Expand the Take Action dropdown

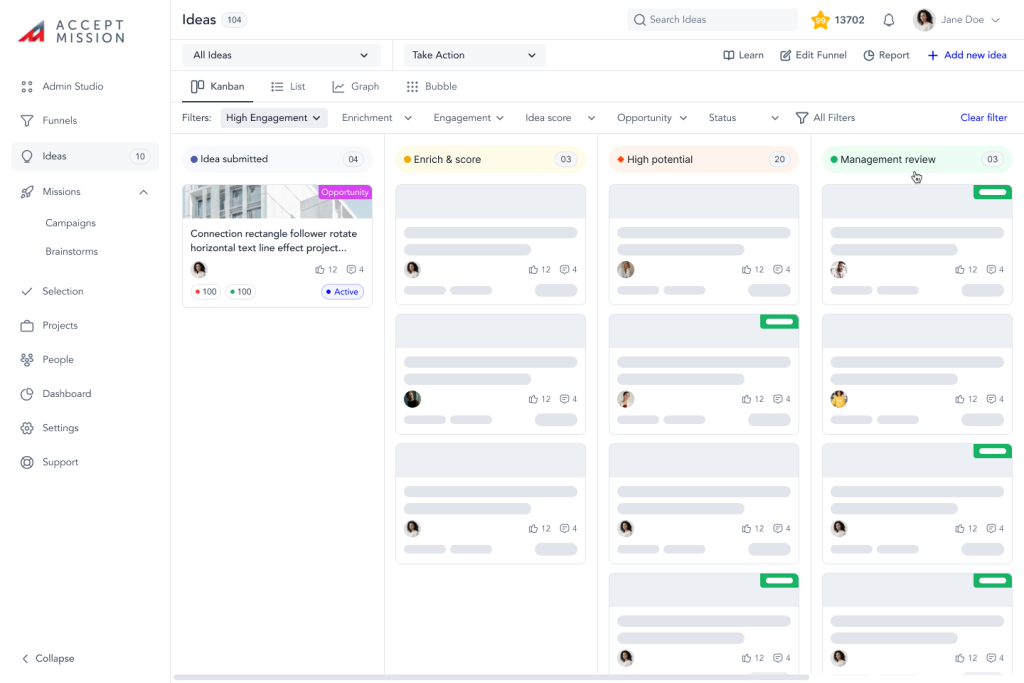click(474, 55)
